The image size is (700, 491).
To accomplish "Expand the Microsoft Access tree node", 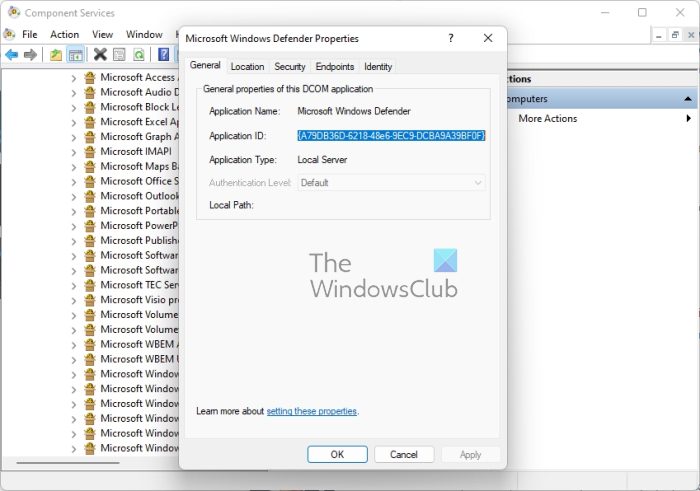I will 74,78.
